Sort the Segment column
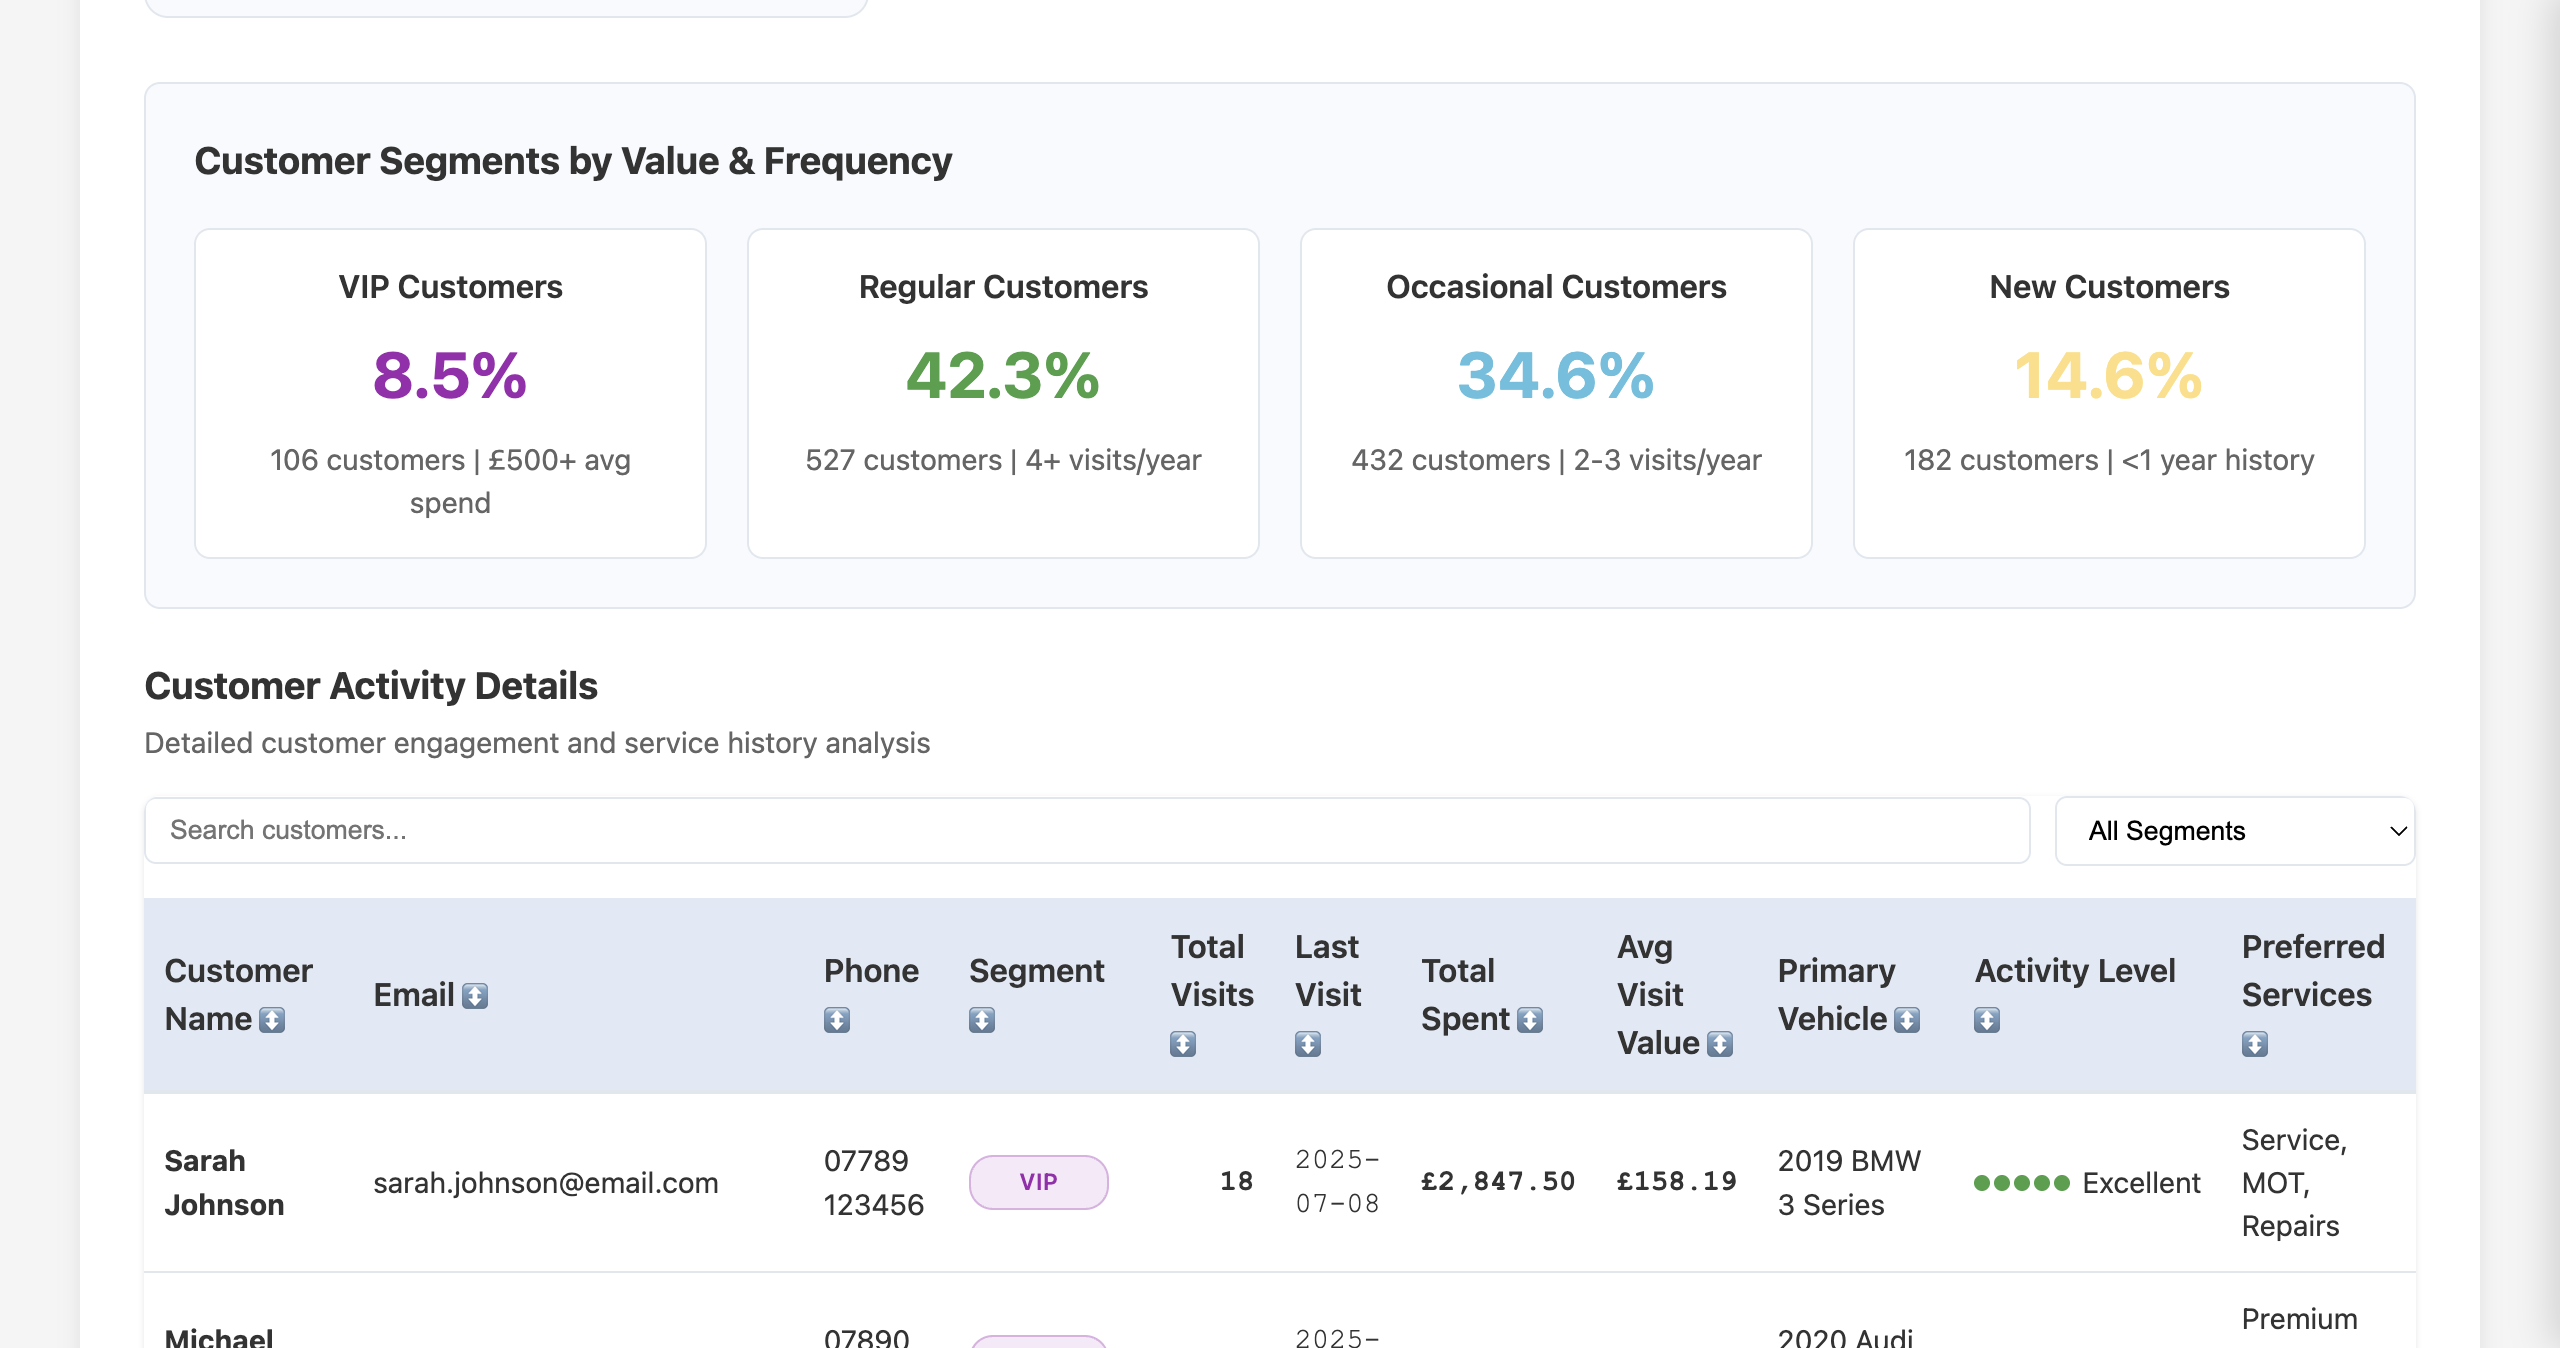Viewport: 2560px width, 1348px height. 982,1021
